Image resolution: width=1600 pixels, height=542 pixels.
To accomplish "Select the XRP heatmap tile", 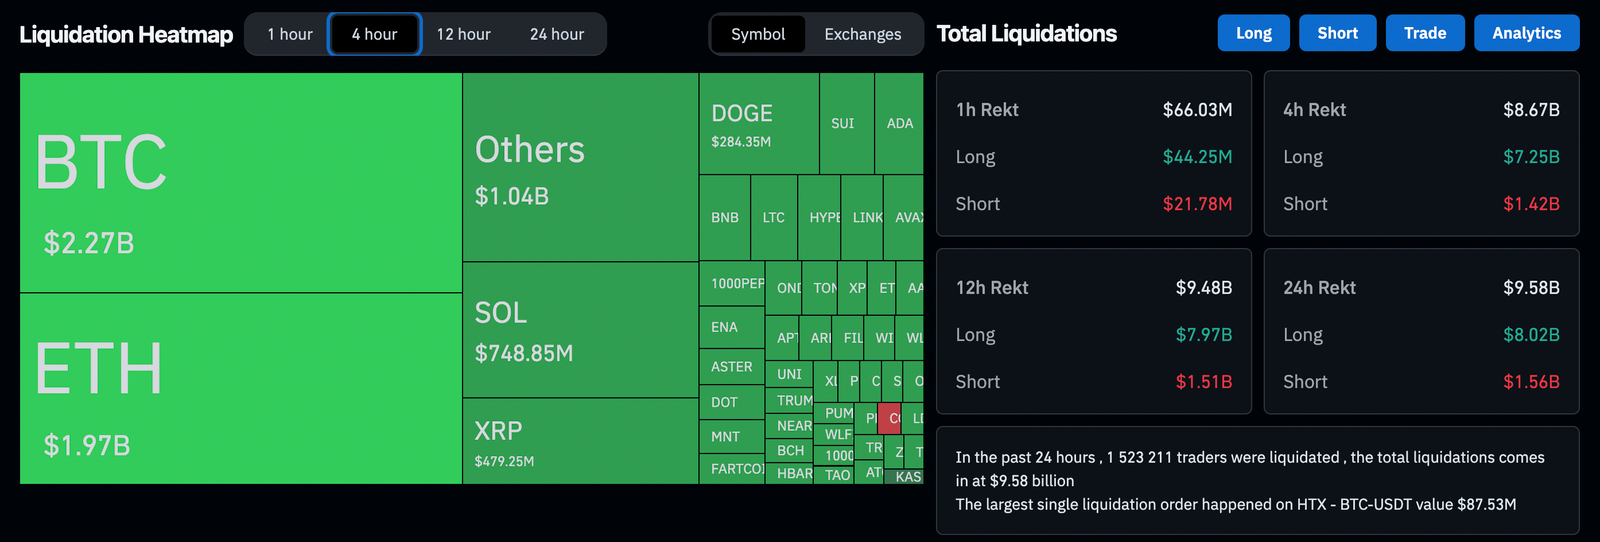I will point(580,441).
